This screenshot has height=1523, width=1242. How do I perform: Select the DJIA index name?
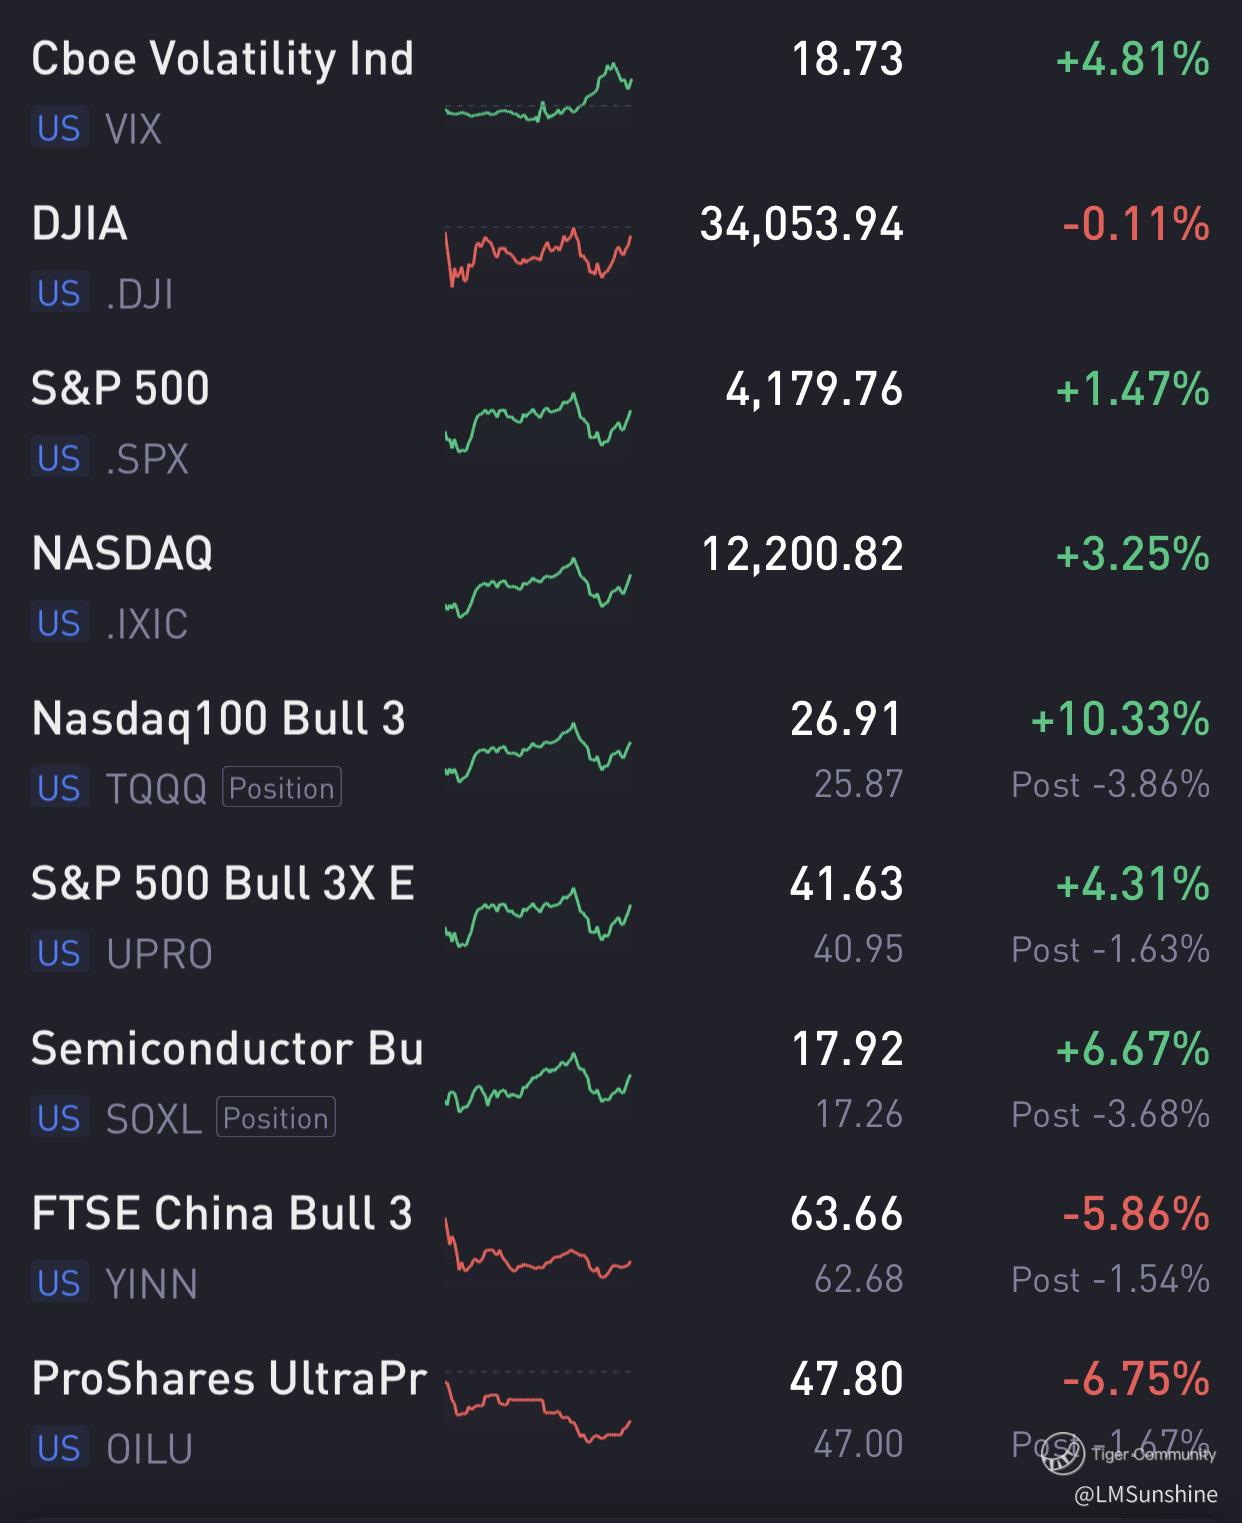pos(80,224)
